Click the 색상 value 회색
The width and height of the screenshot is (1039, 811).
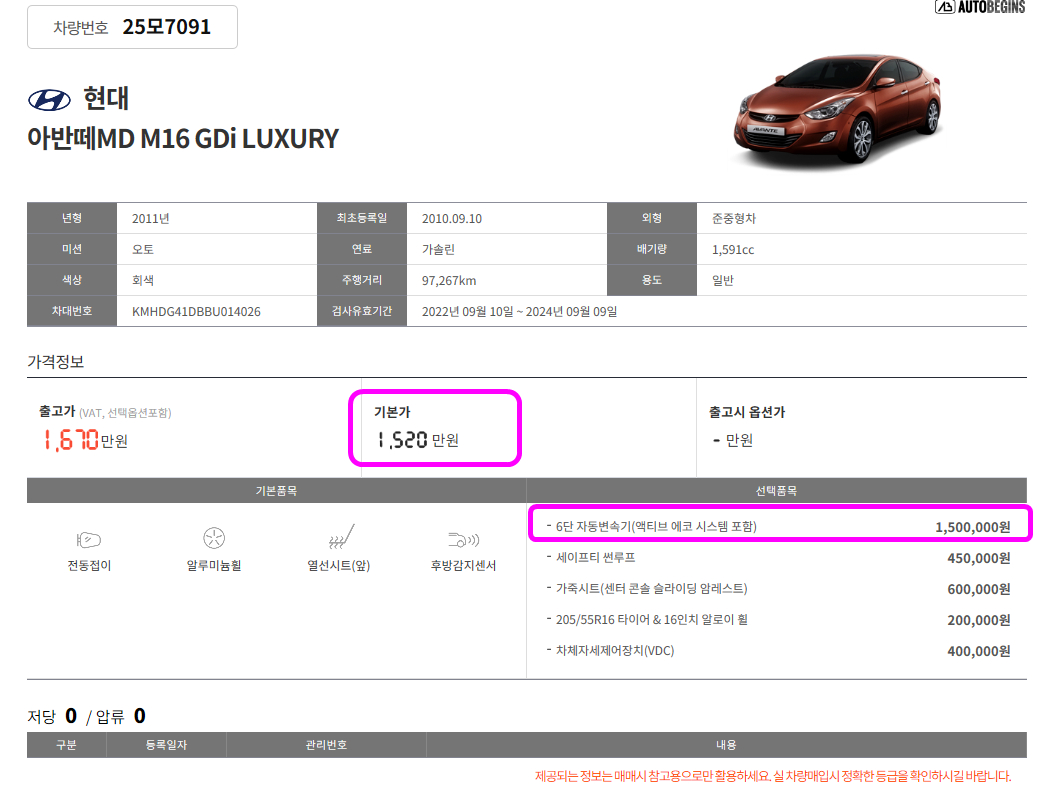[143, 281]
